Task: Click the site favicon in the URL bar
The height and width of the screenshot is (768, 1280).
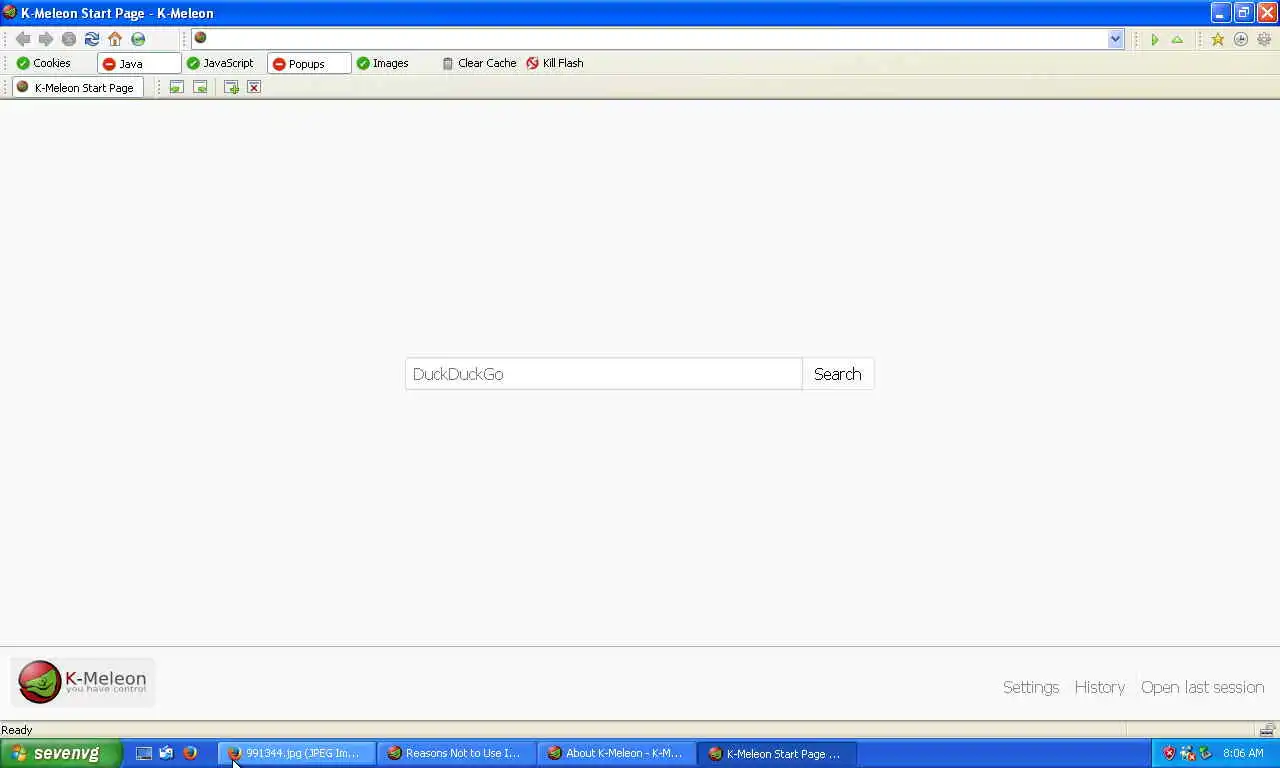Action: (200, 38)
